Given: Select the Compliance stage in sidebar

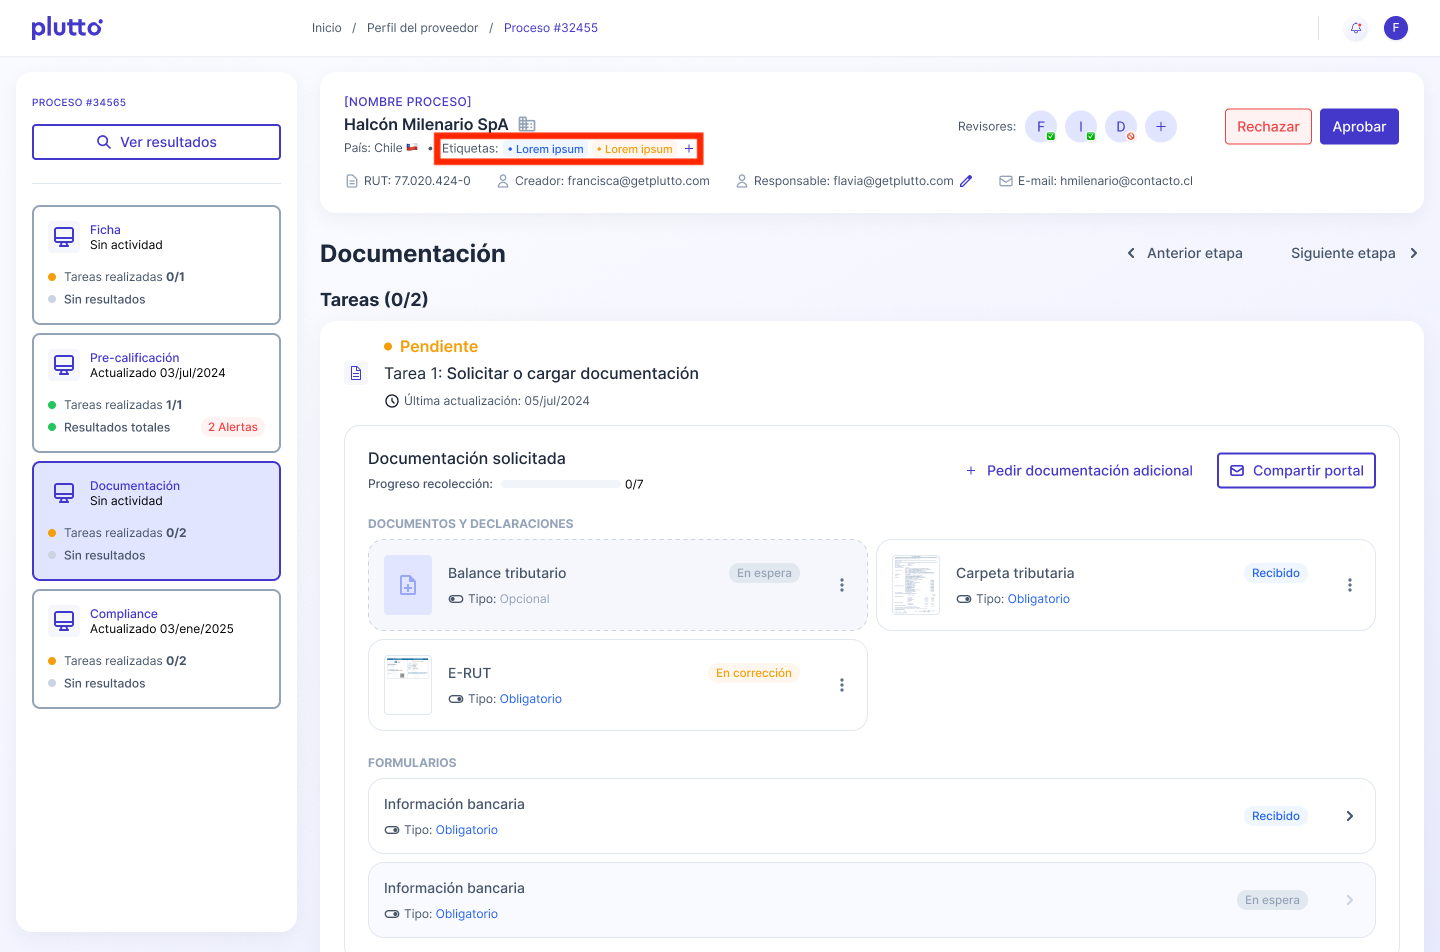Looking at the screenshot, I should click(156, 648).
